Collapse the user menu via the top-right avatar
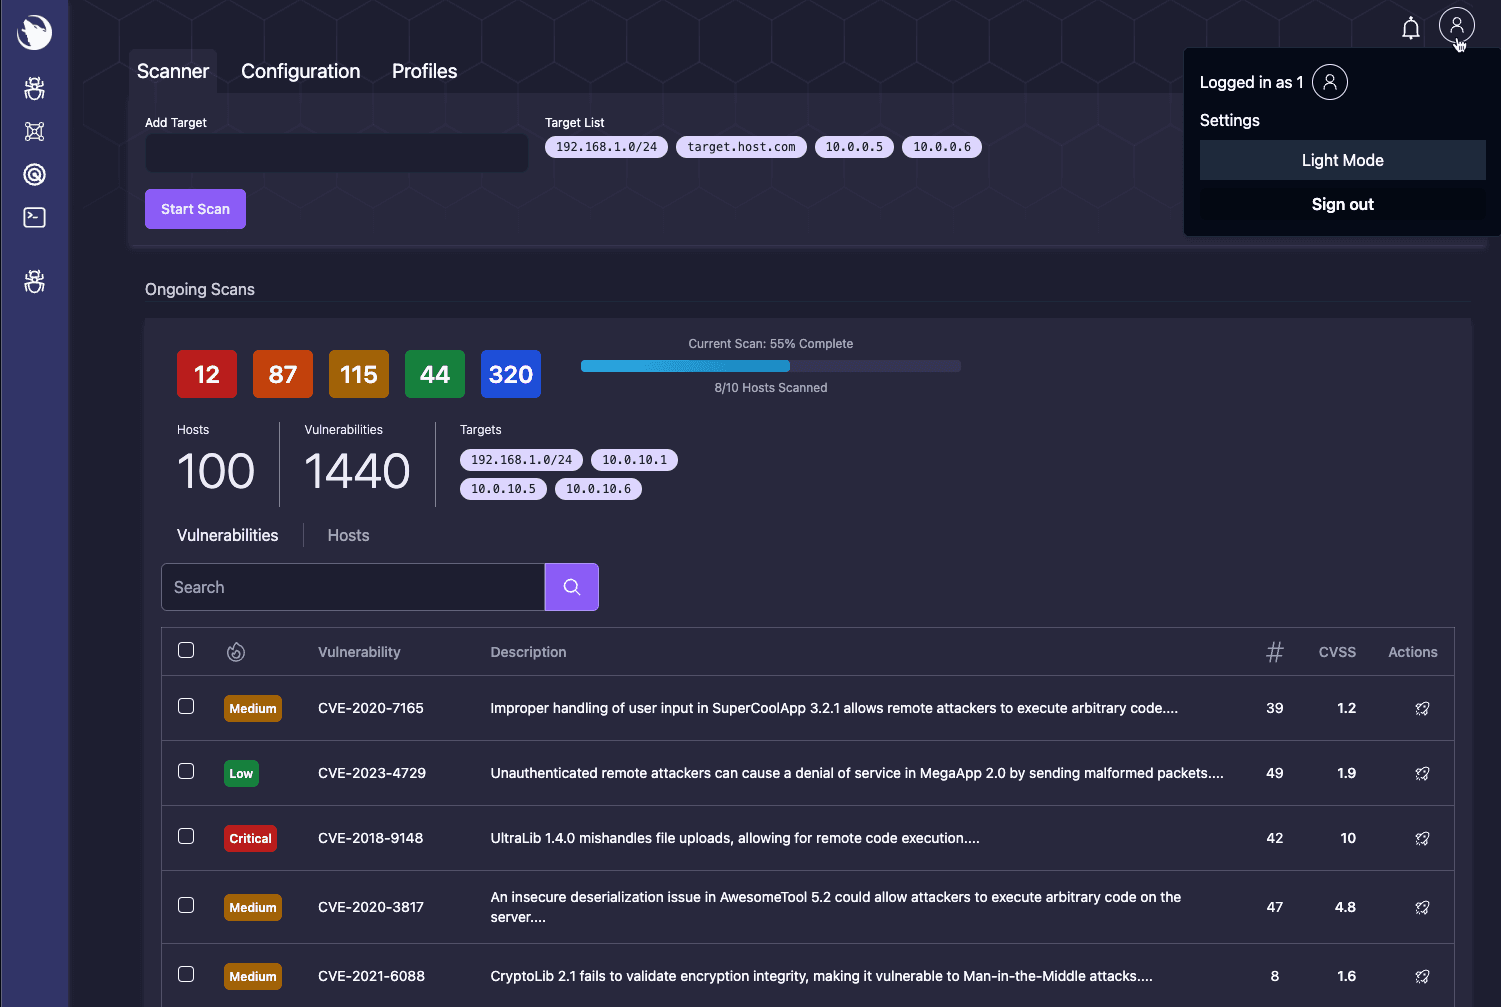1501x1007 pixels. click(1456, 25)
